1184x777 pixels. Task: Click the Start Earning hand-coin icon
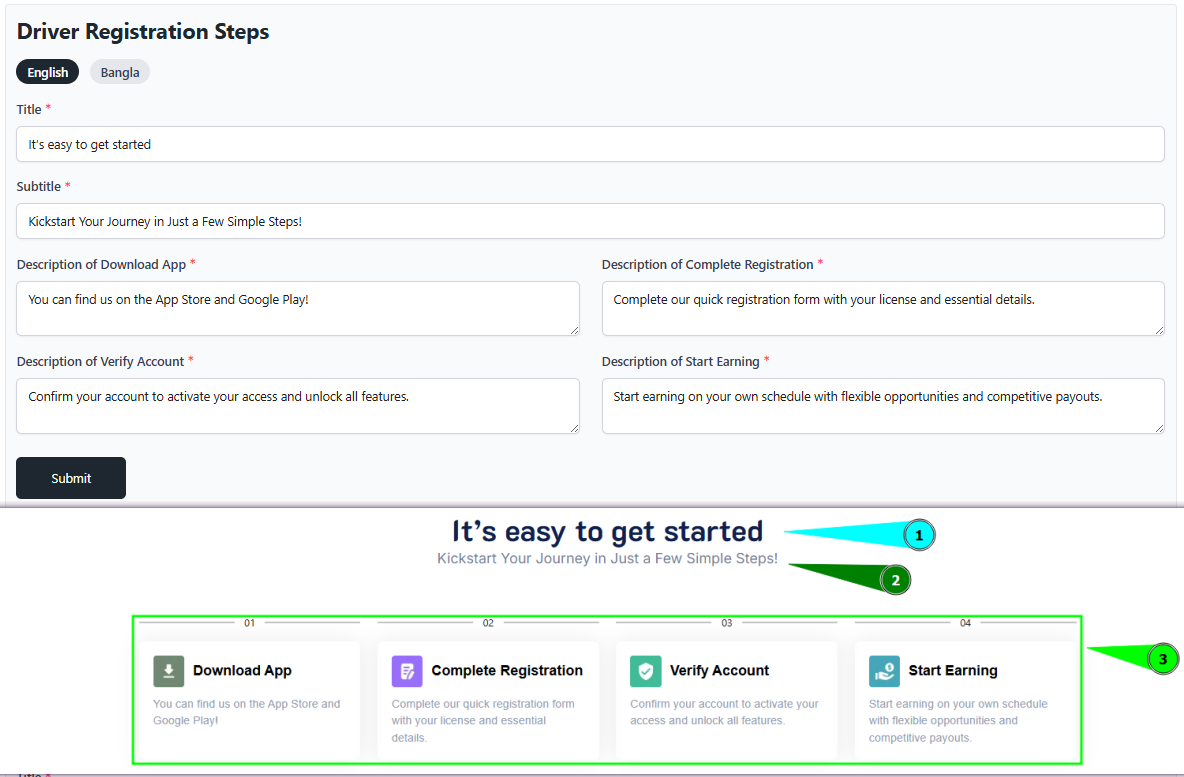pos(884,671)
